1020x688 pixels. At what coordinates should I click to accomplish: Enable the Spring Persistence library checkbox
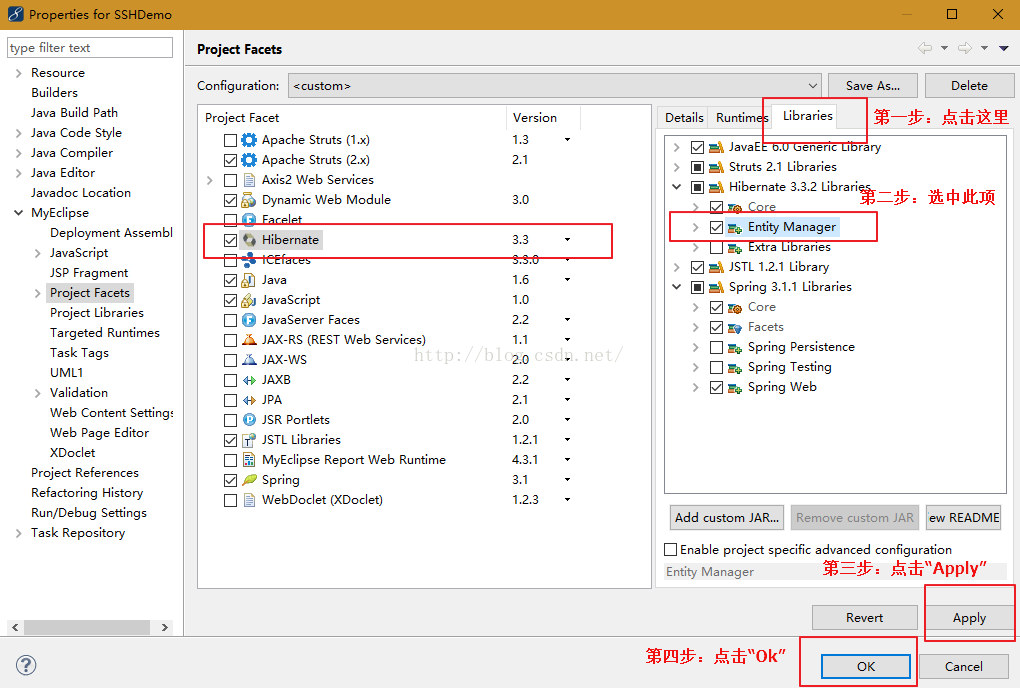(x=716, y=347)
